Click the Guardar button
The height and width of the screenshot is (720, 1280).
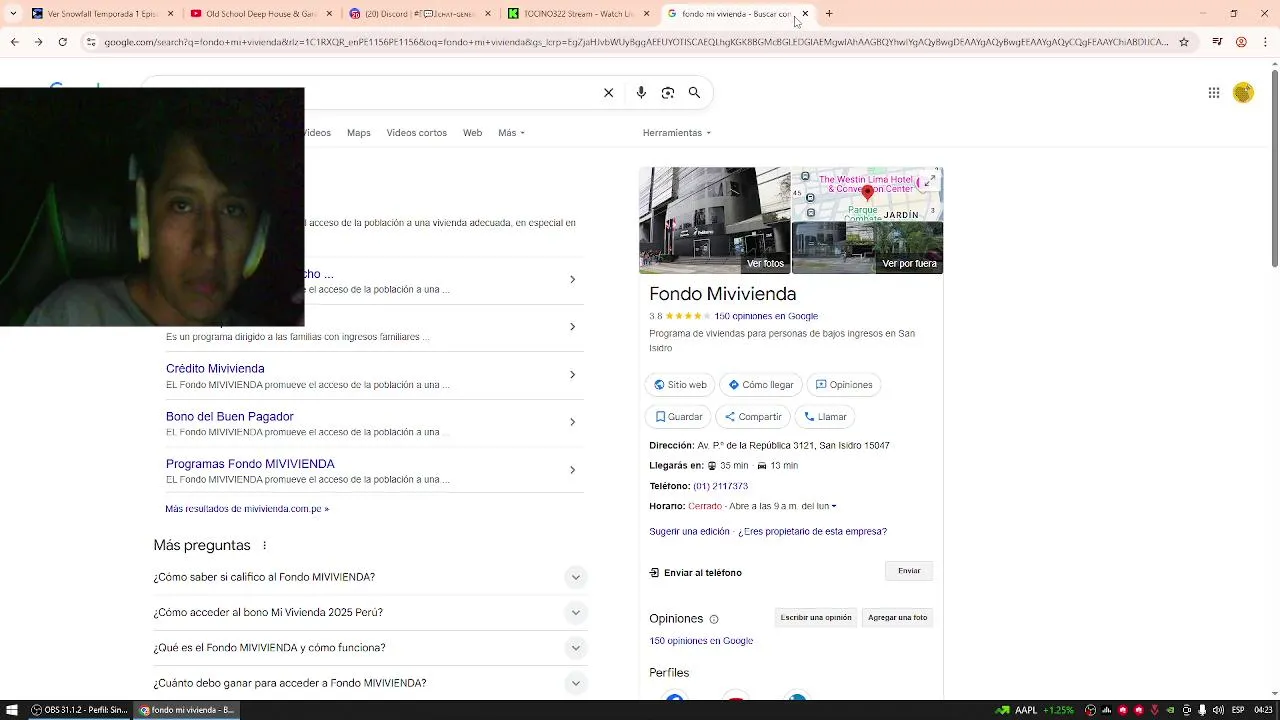(x=678, y=417)
